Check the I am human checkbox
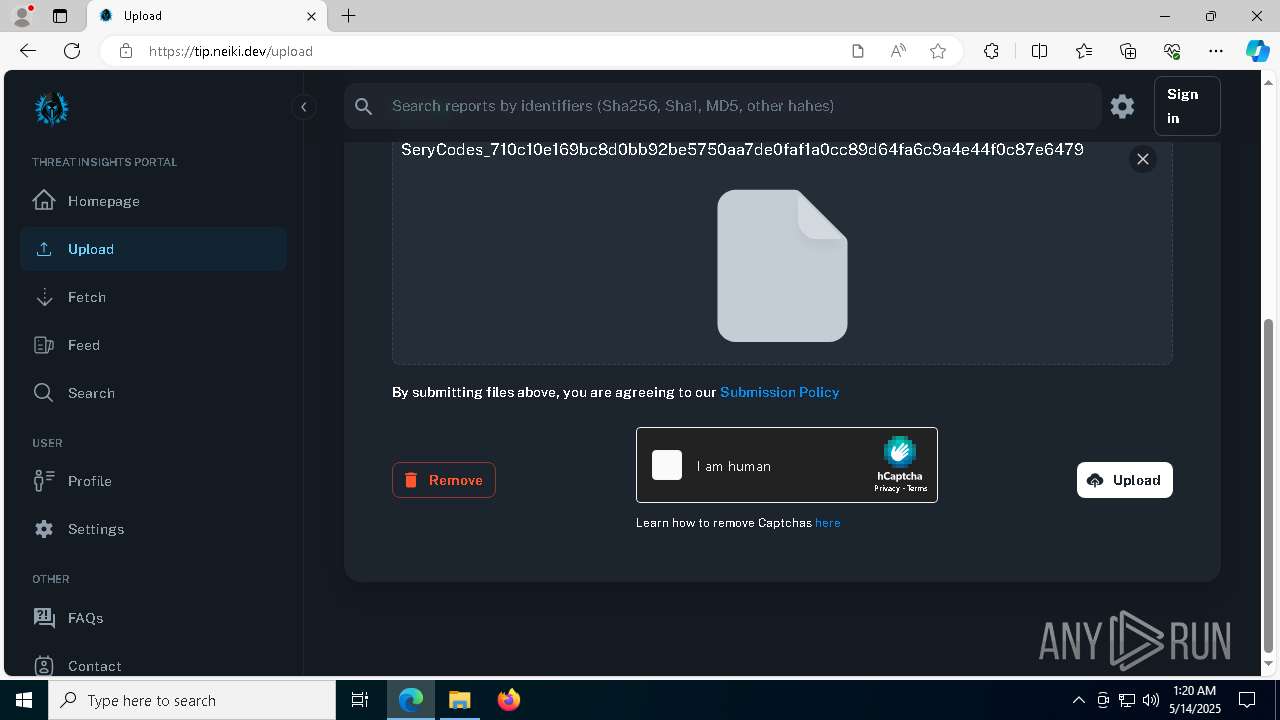Image resolution: width=1280 pixels, height=720 pixels. point(667,465)
